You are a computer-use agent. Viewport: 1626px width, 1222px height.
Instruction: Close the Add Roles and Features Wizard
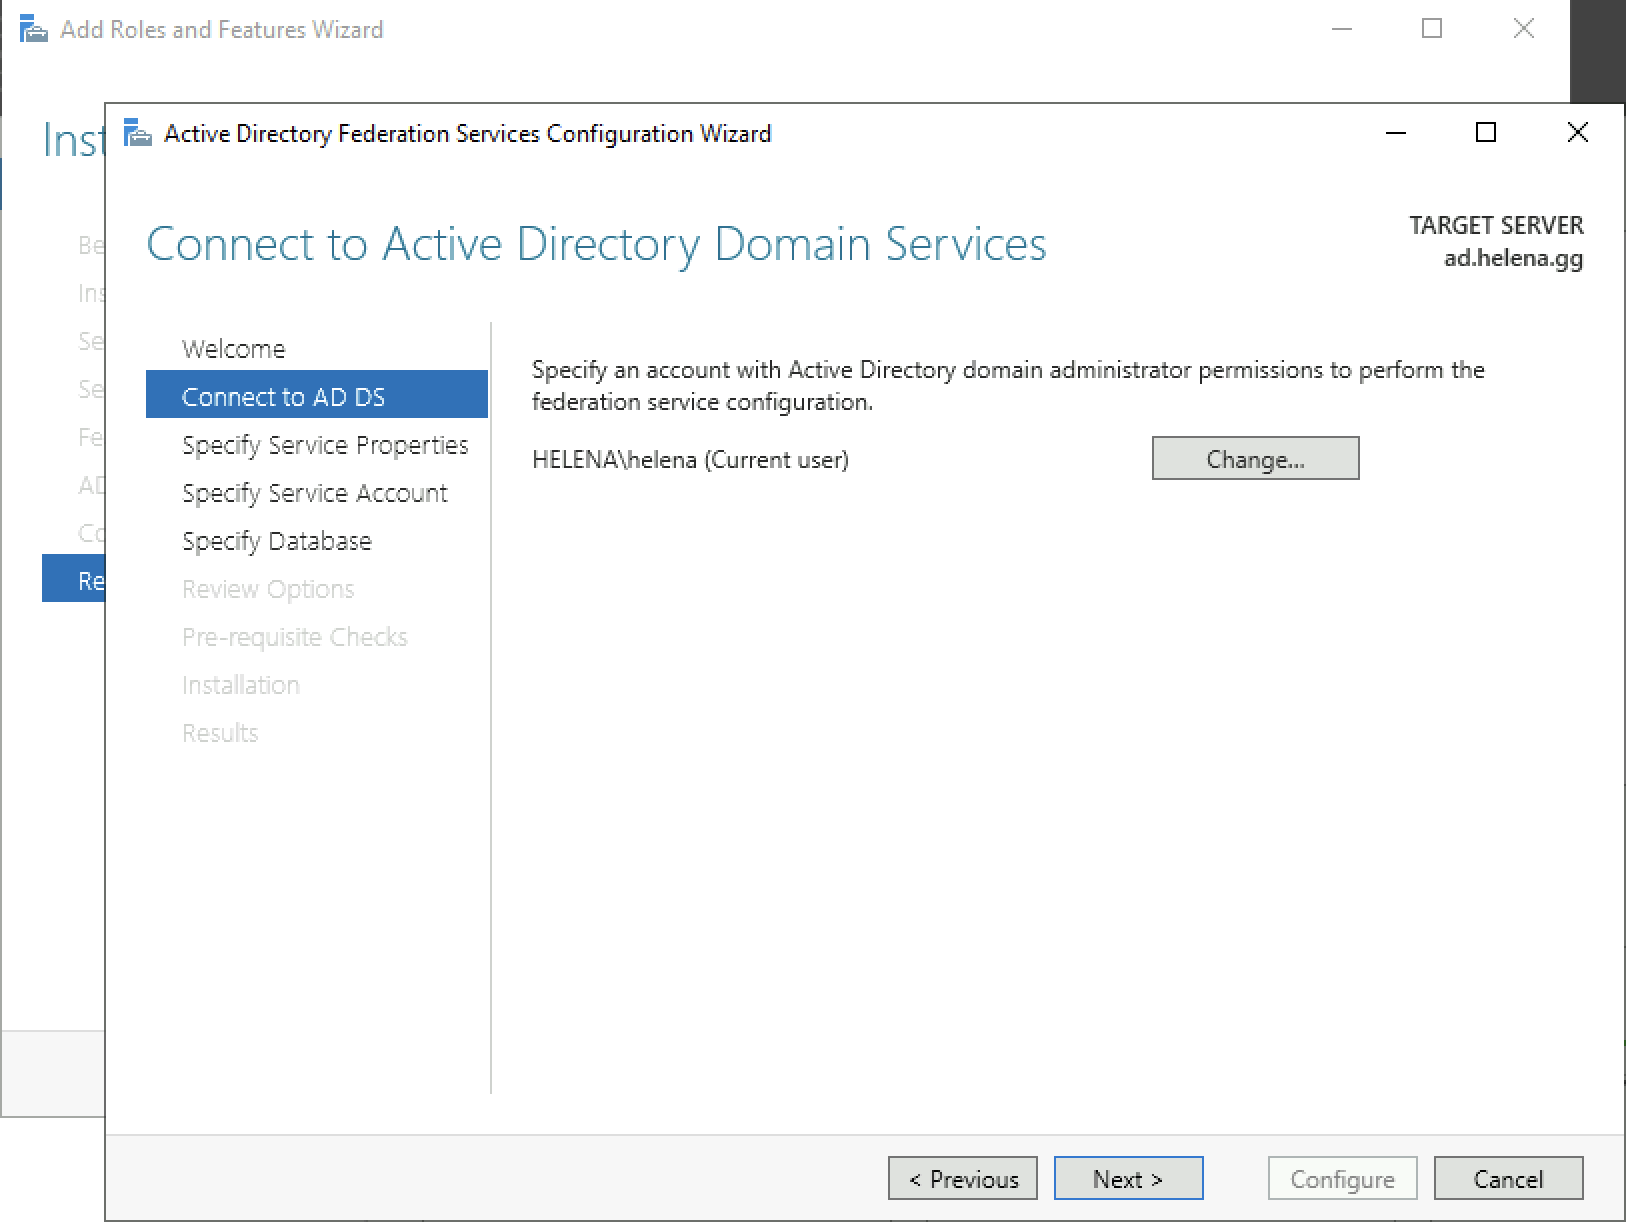click(1523, 29)
